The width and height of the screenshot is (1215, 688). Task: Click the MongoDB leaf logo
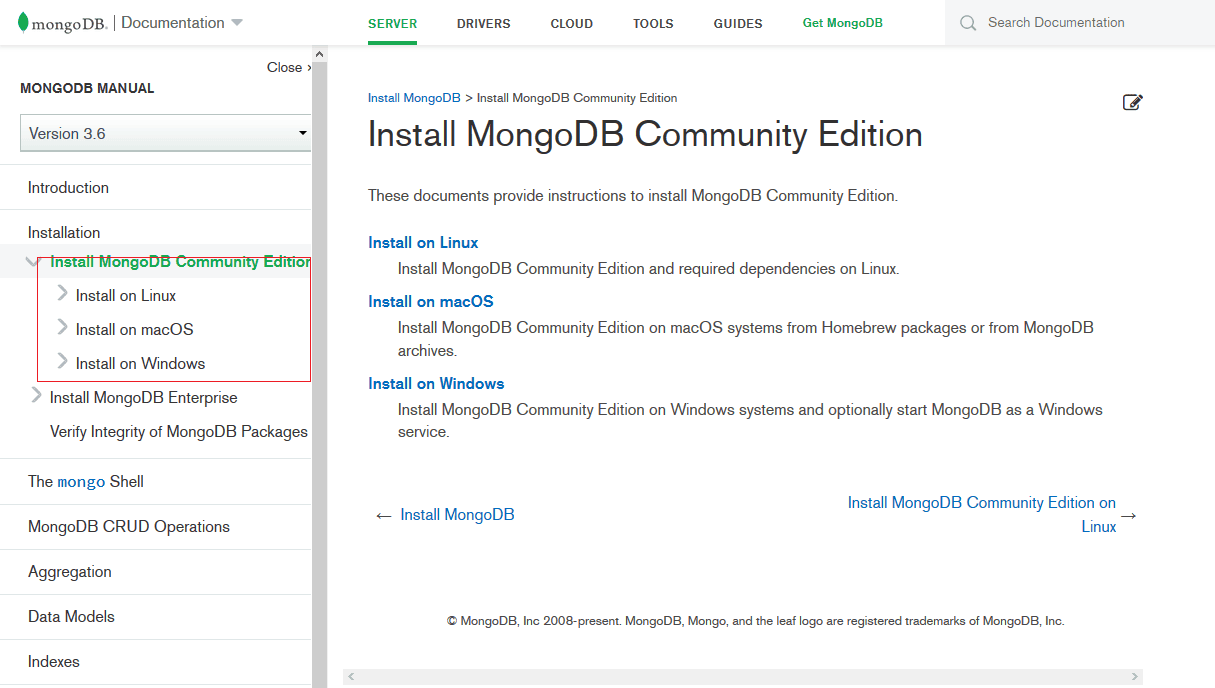tap(23, 23)
